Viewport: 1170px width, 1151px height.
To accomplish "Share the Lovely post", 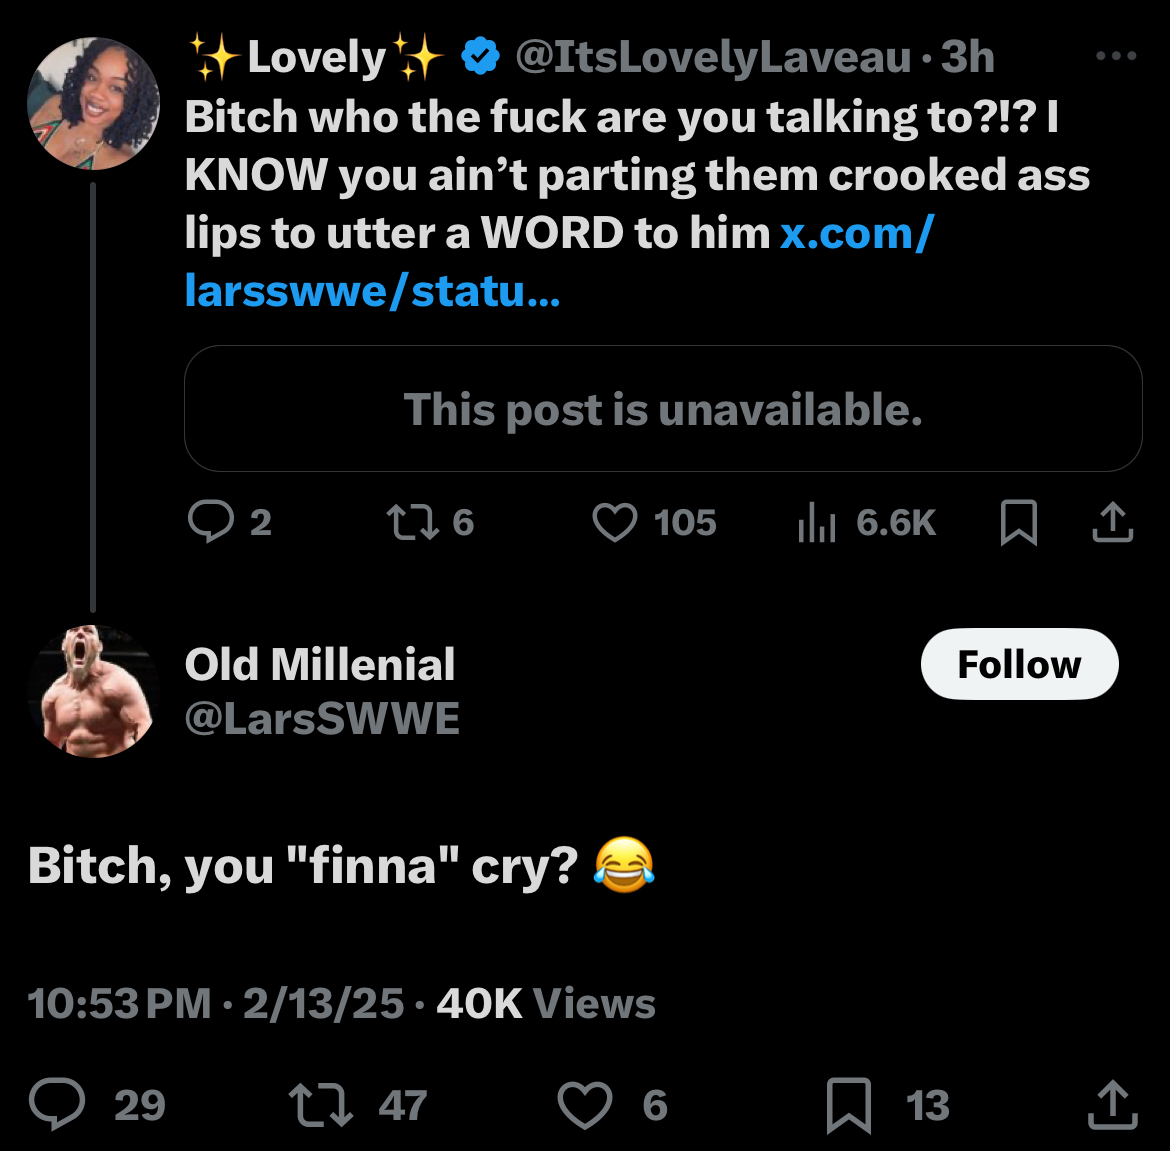I will [1112, 522].
